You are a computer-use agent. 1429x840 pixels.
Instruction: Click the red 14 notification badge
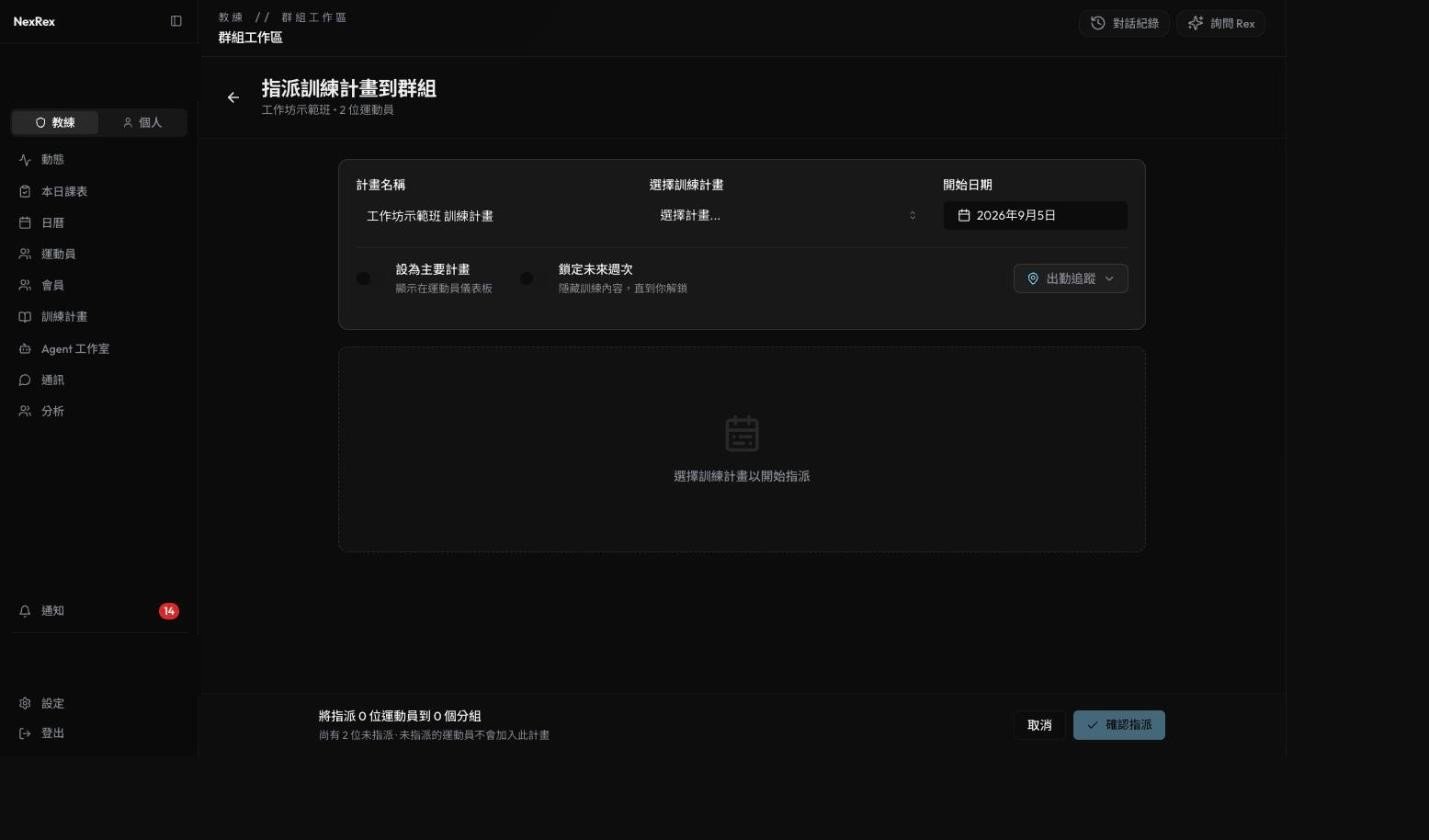click(169, 611)
